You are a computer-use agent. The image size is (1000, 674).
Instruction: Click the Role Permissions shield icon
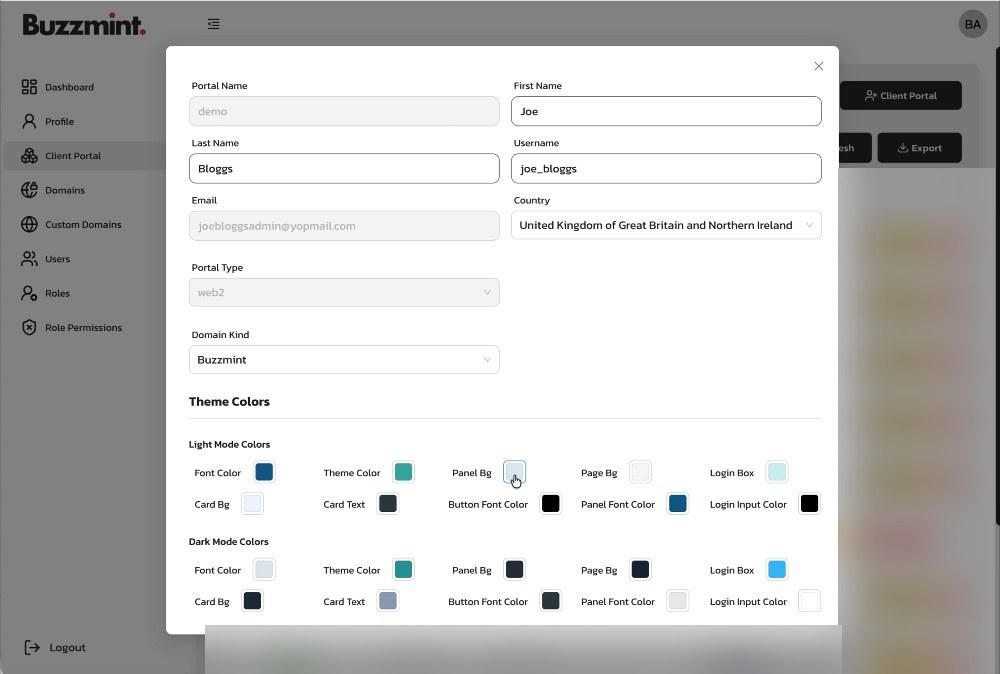pos(29,328)
